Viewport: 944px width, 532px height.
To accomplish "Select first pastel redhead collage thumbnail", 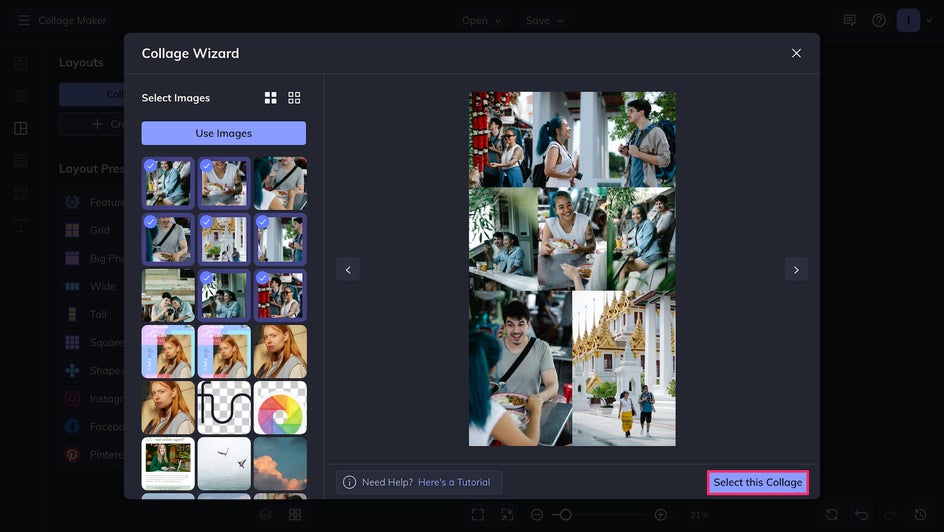I will 168,351.
